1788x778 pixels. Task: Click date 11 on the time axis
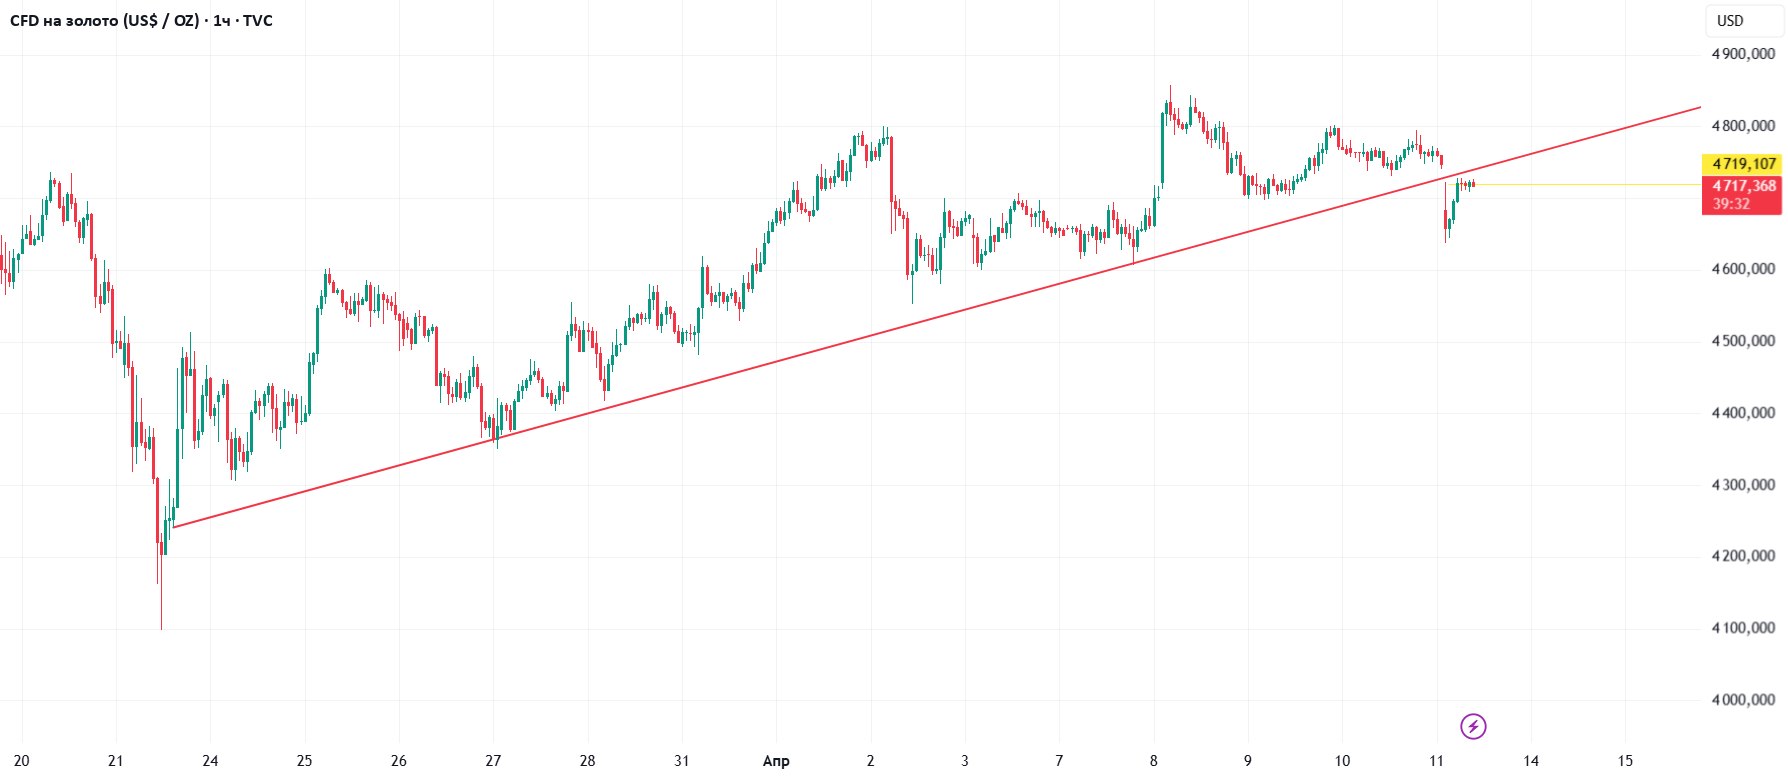point(1436,761)
